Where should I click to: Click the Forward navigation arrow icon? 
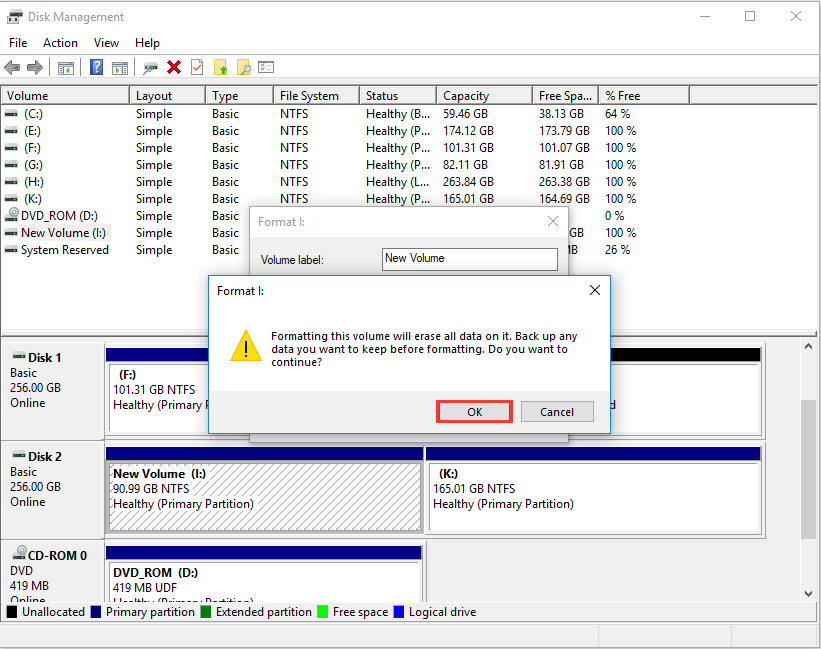pos(34,67)
